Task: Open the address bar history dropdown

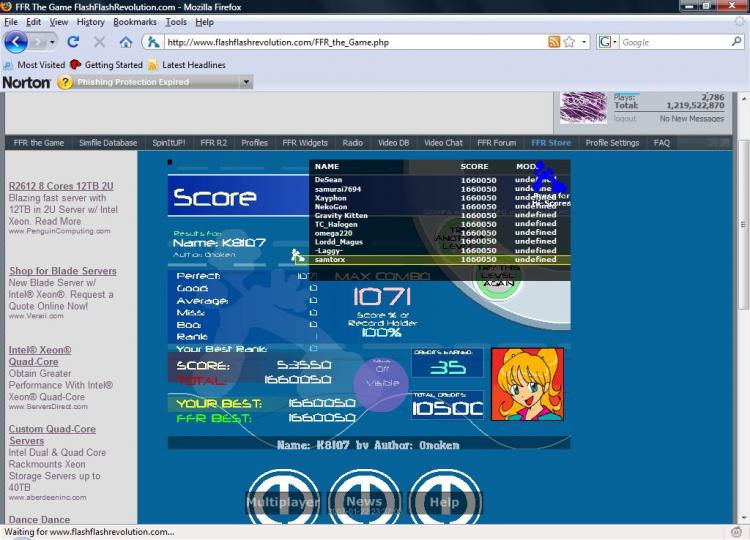Action: pos(584,42)
